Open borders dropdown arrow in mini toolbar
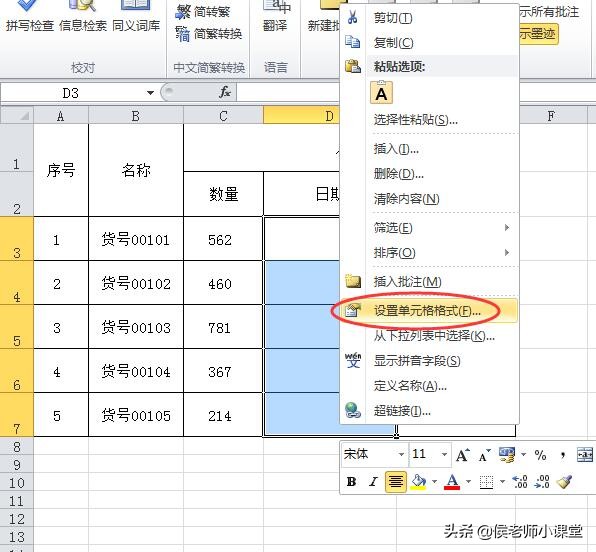The image size is (596, 552). [x=502, y=482]
